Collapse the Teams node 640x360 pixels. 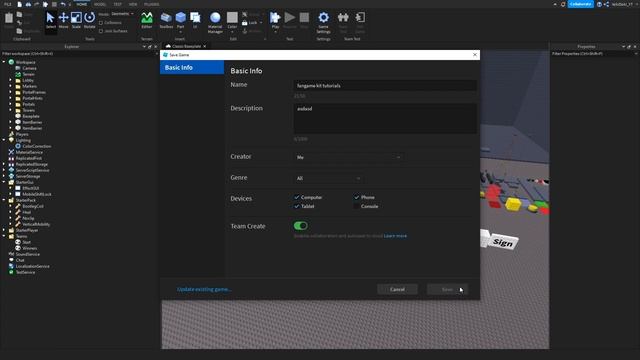click(4, 236)
